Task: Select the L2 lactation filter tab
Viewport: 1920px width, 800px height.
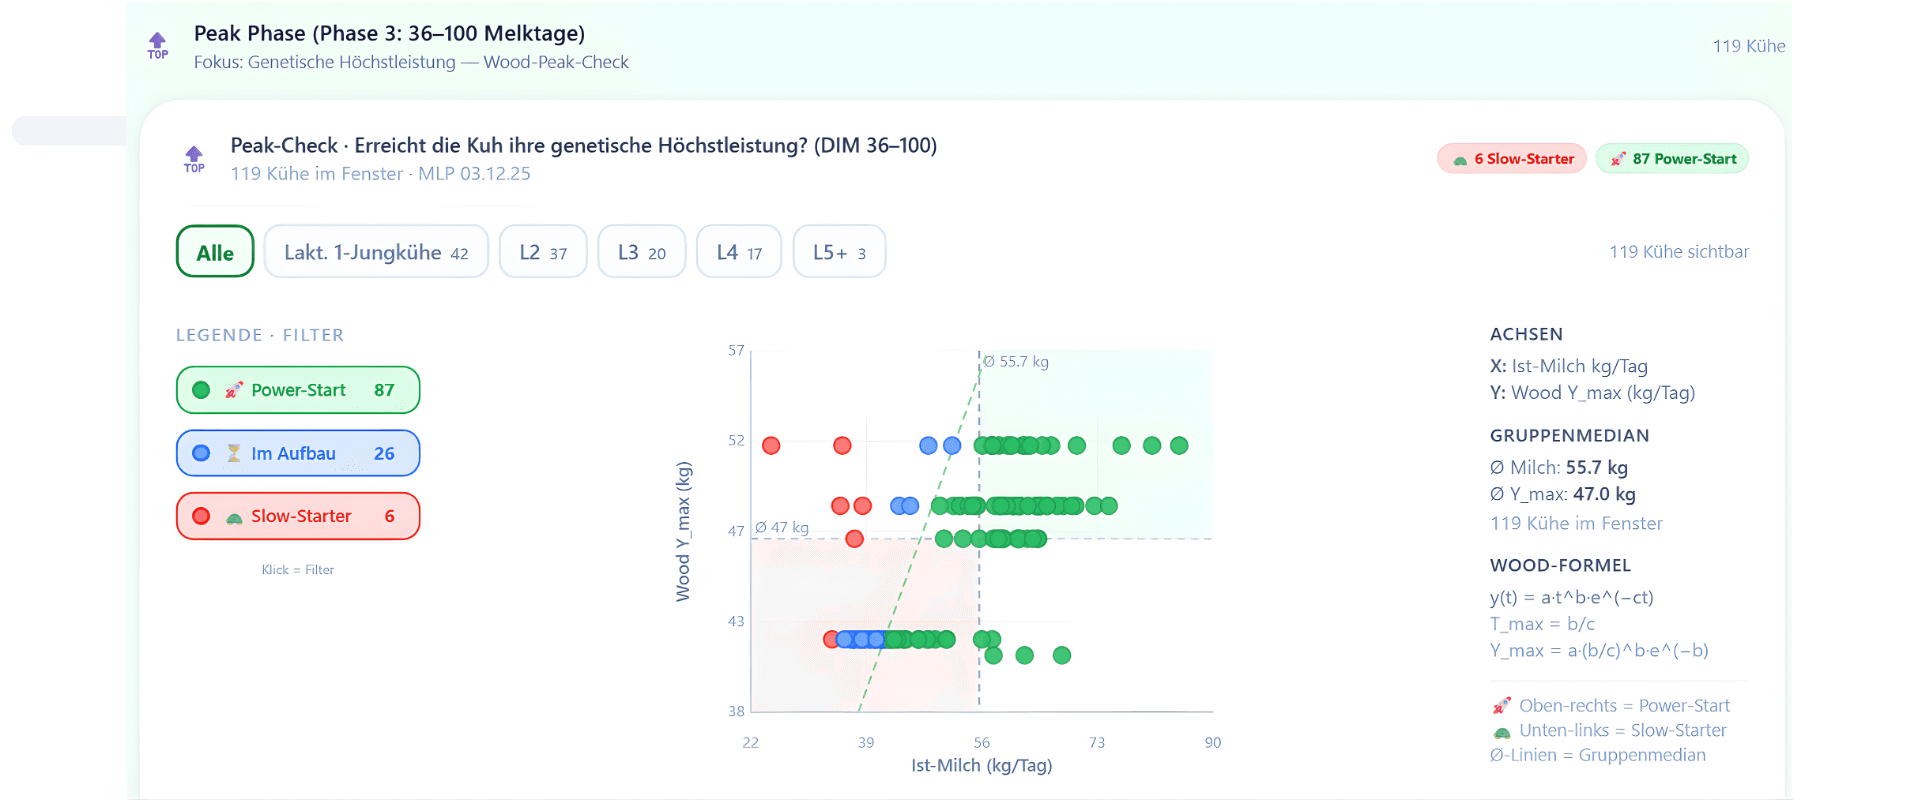Action: pyautogui.click(x=542, y=251)
